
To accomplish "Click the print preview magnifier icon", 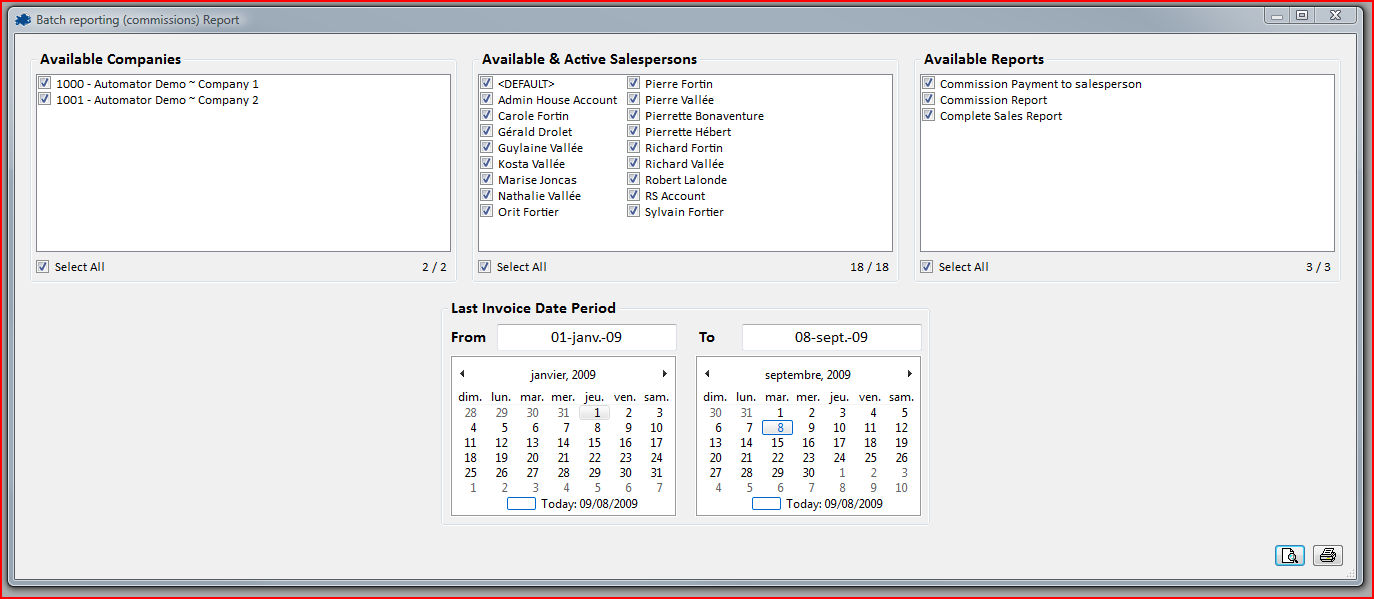I will tap(1290, 555).
